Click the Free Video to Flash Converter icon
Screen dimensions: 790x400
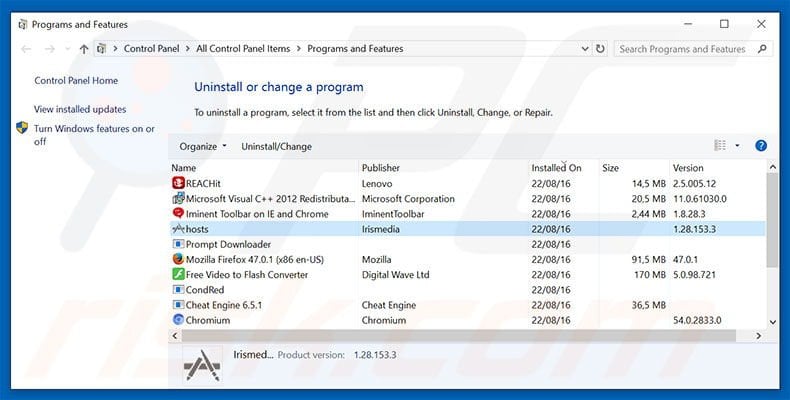pos(178,274)
